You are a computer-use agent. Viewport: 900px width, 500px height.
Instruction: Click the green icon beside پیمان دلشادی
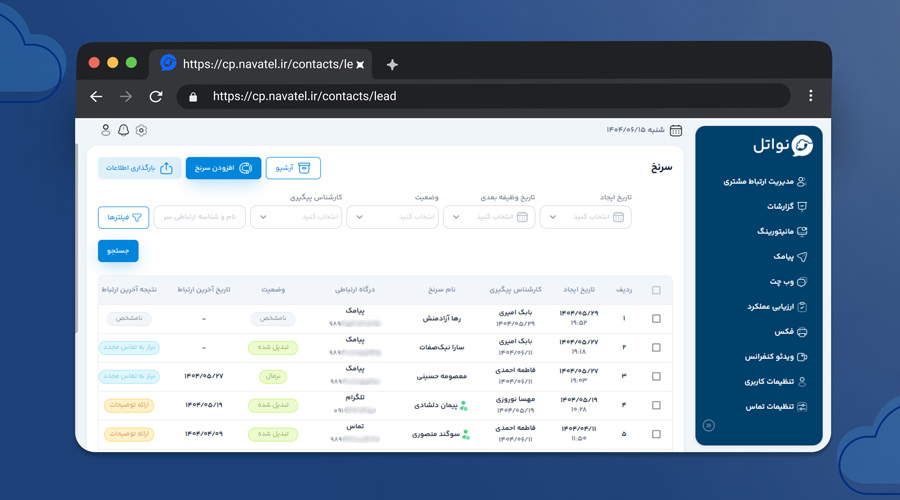[464, 406]
